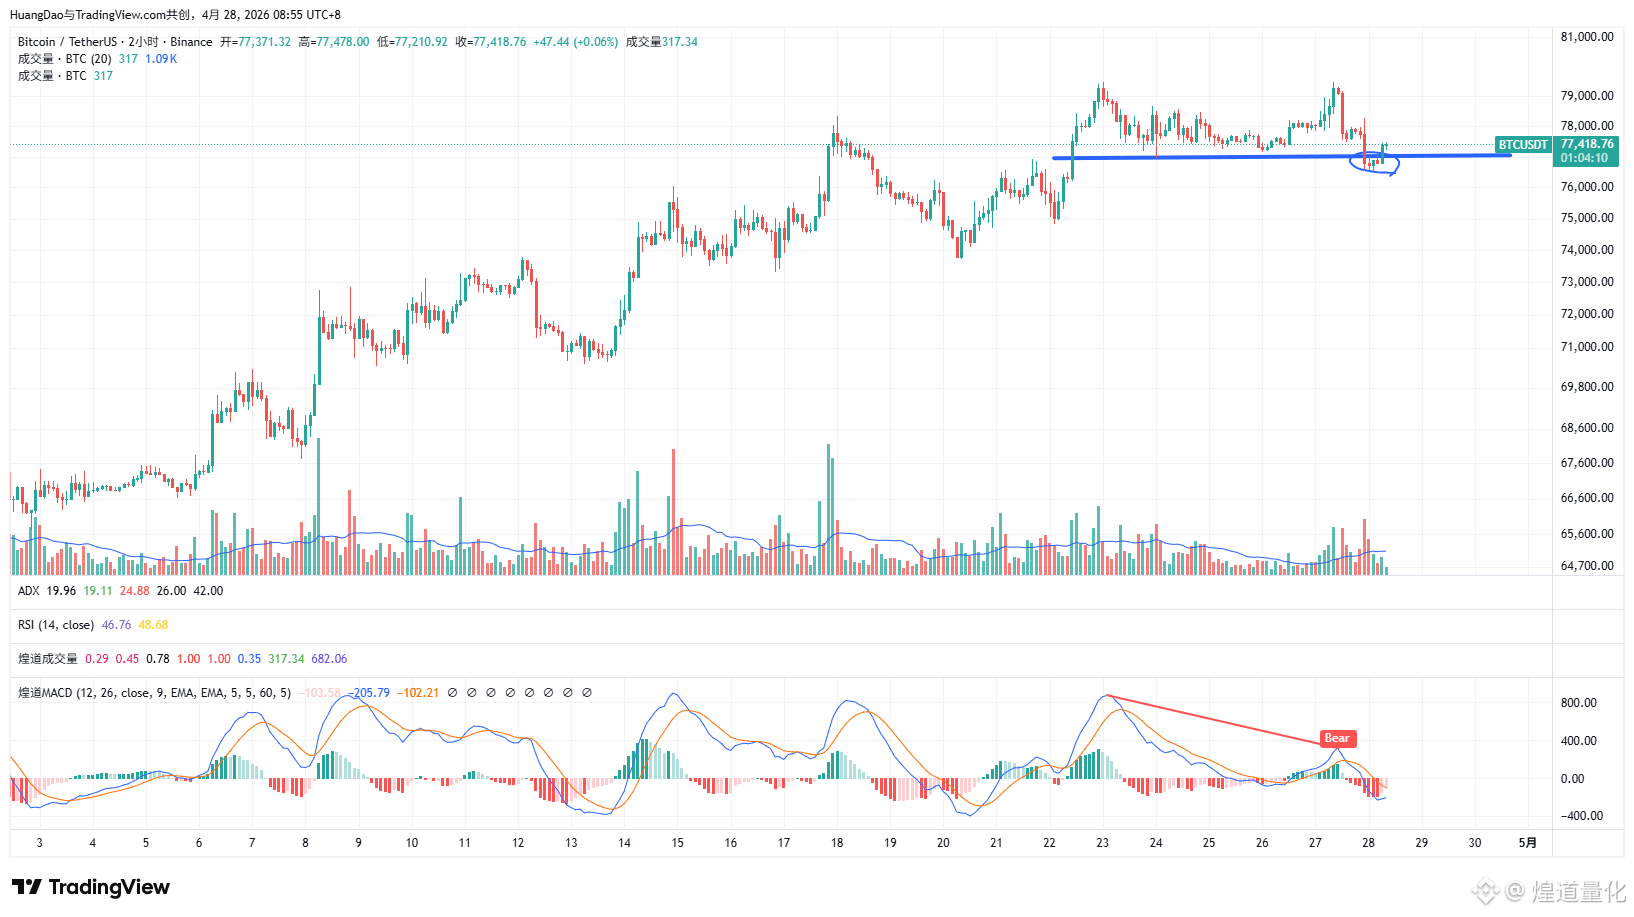1634x917 pixels.
Task: Click date 13 on the time axis
Action: [571, 843]
